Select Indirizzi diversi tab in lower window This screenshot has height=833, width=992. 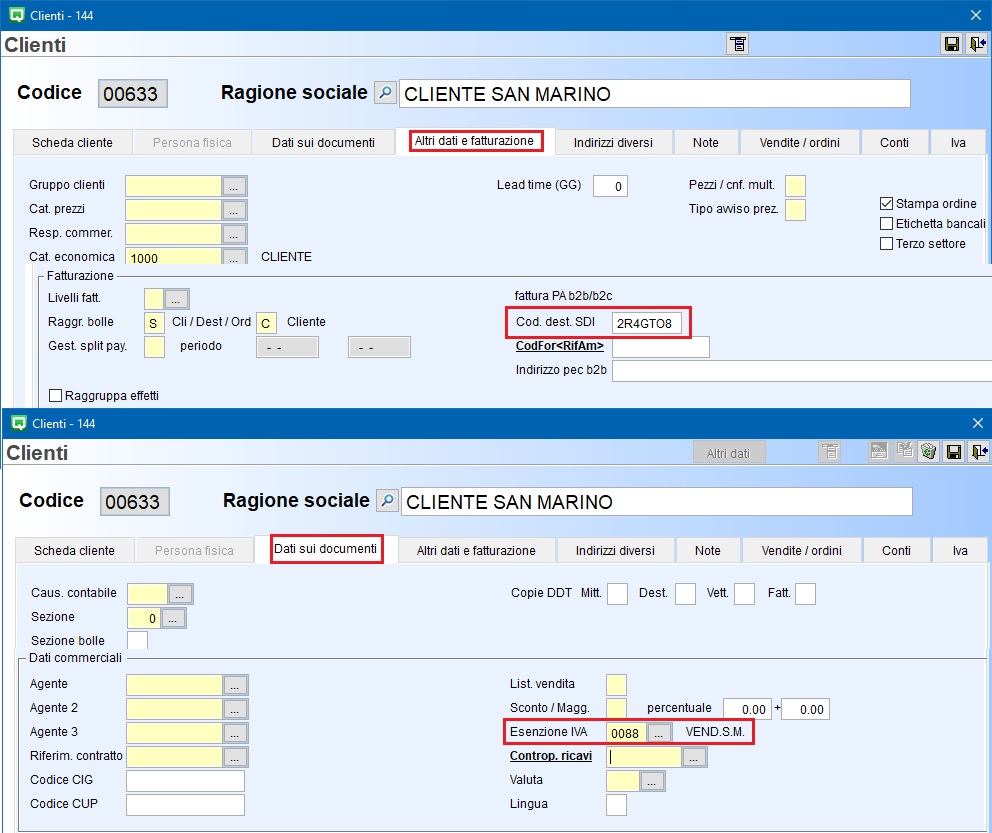click(615, 550)
